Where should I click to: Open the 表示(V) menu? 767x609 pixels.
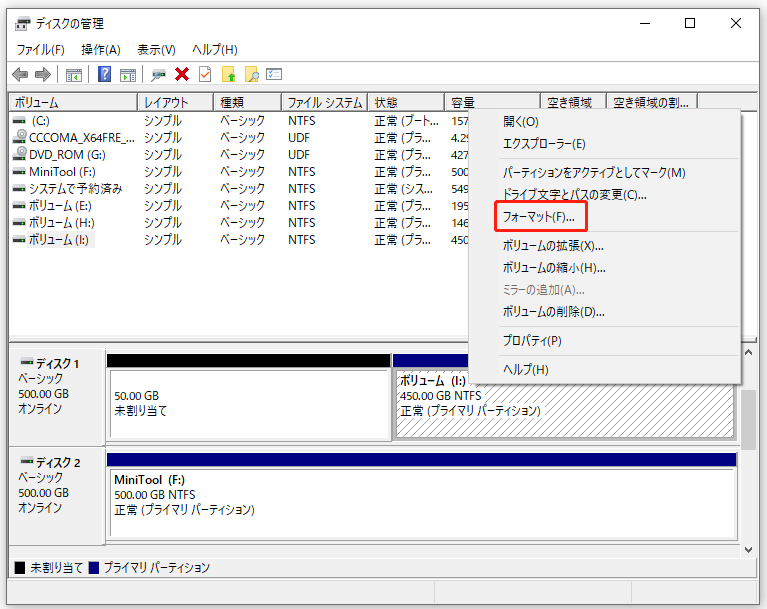pyautogui.click(x=156, y=49)
